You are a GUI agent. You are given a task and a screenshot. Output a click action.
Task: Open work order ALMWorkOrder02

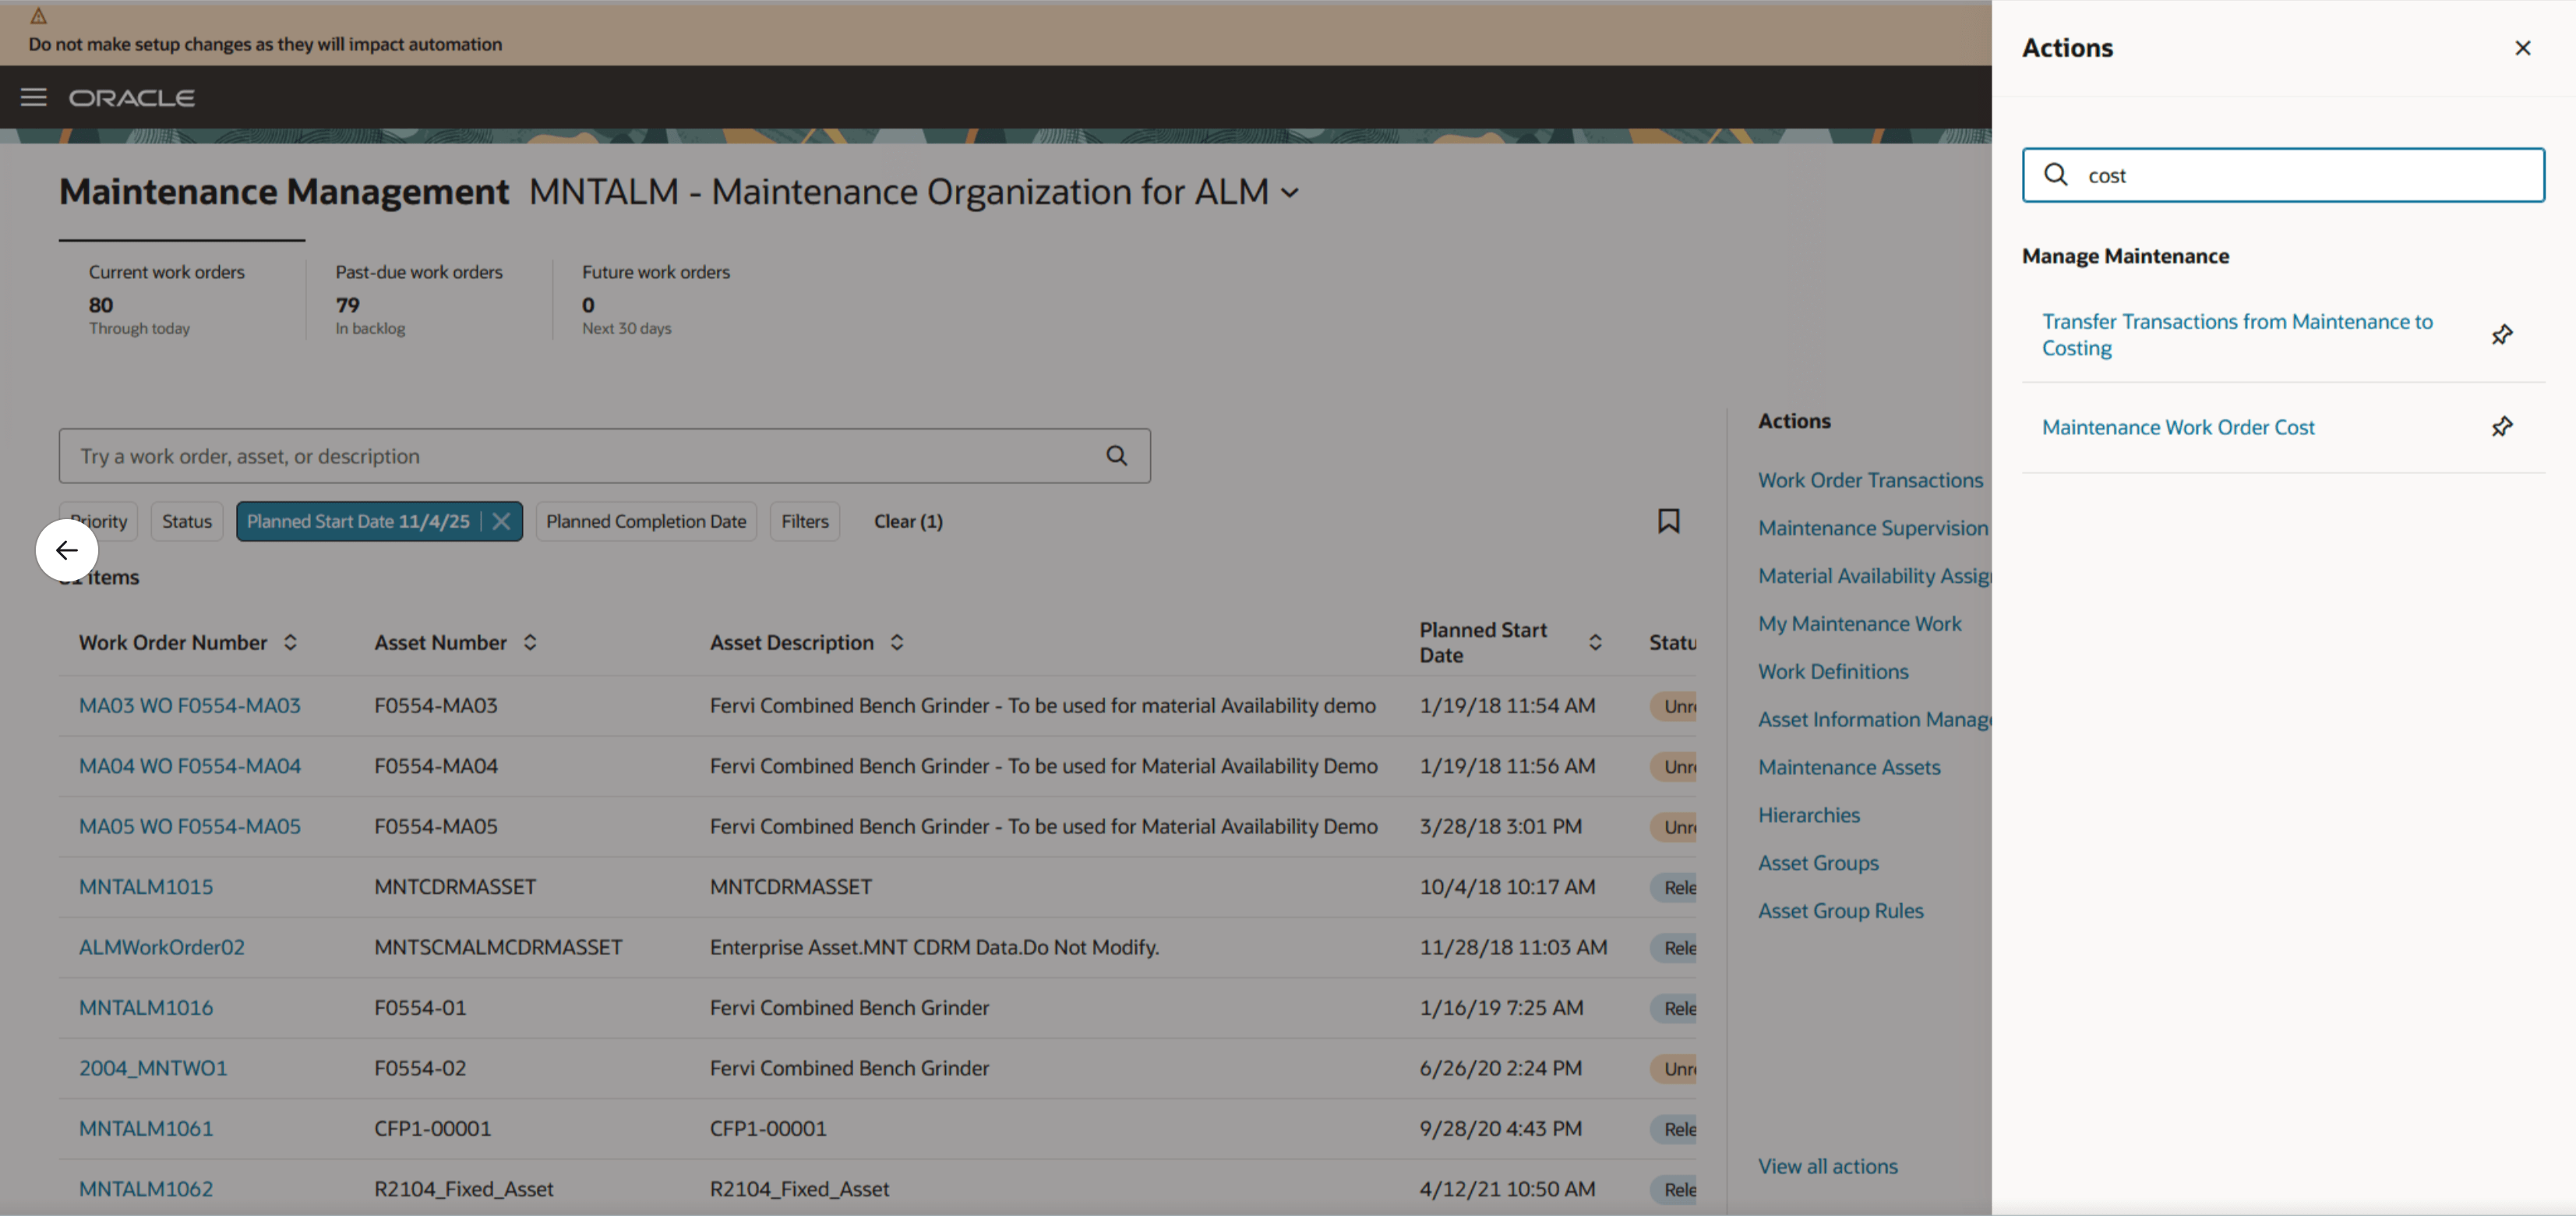(x=162, y=947)
